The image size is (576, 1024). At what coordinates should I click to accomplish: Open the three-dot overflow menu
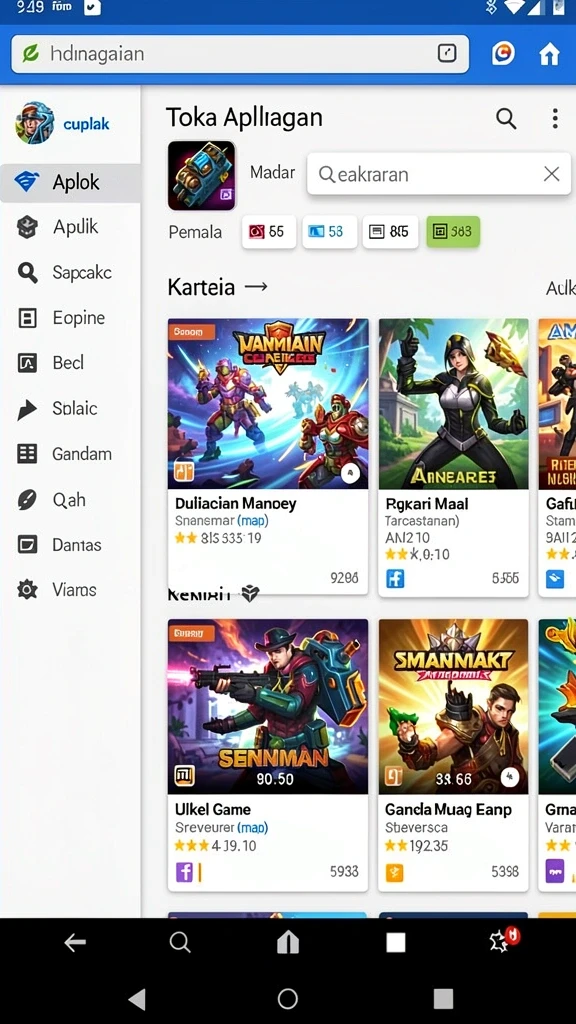(x=554, y=118)
